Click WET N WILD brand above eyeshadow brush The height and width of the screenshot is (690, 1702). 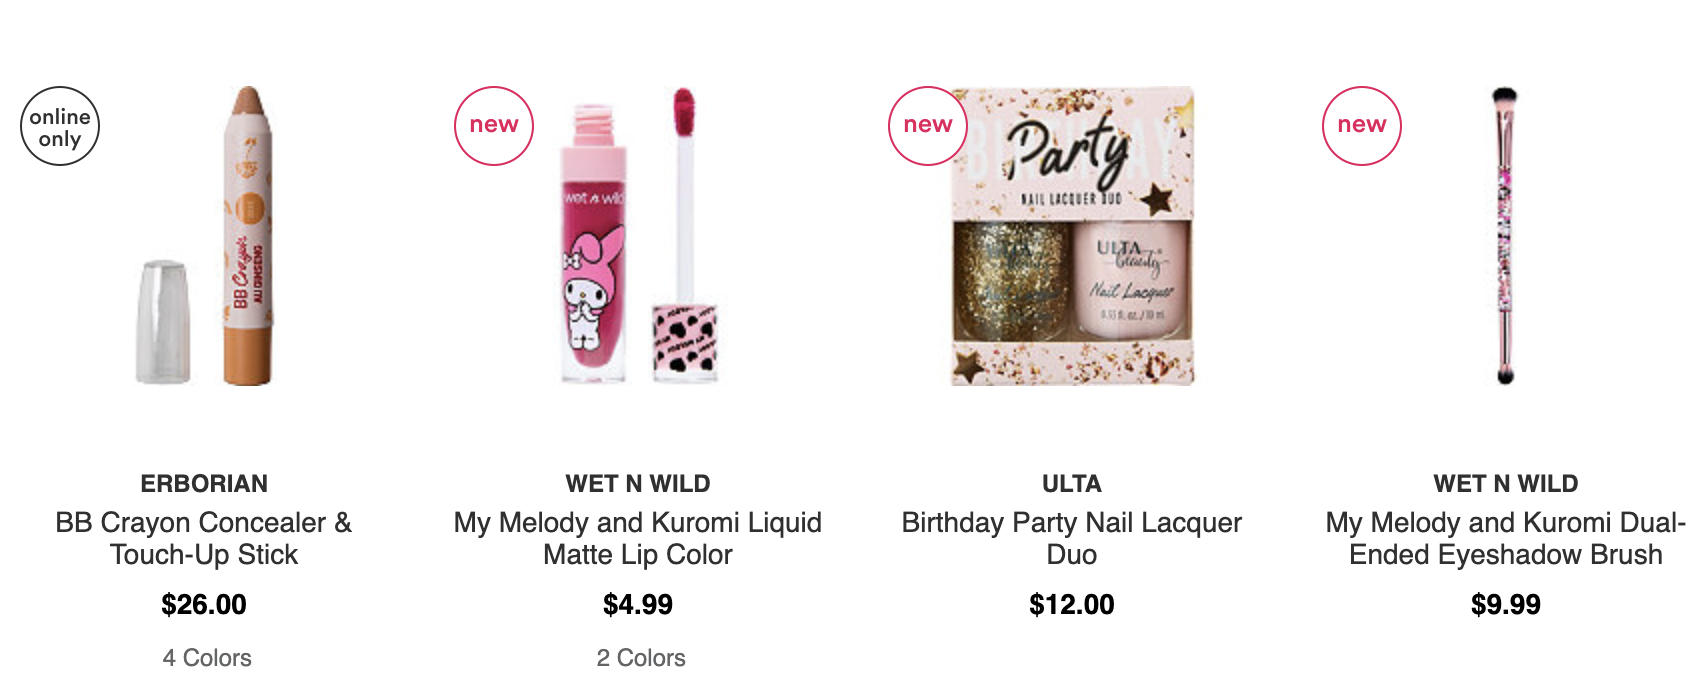coord(1506,484)
